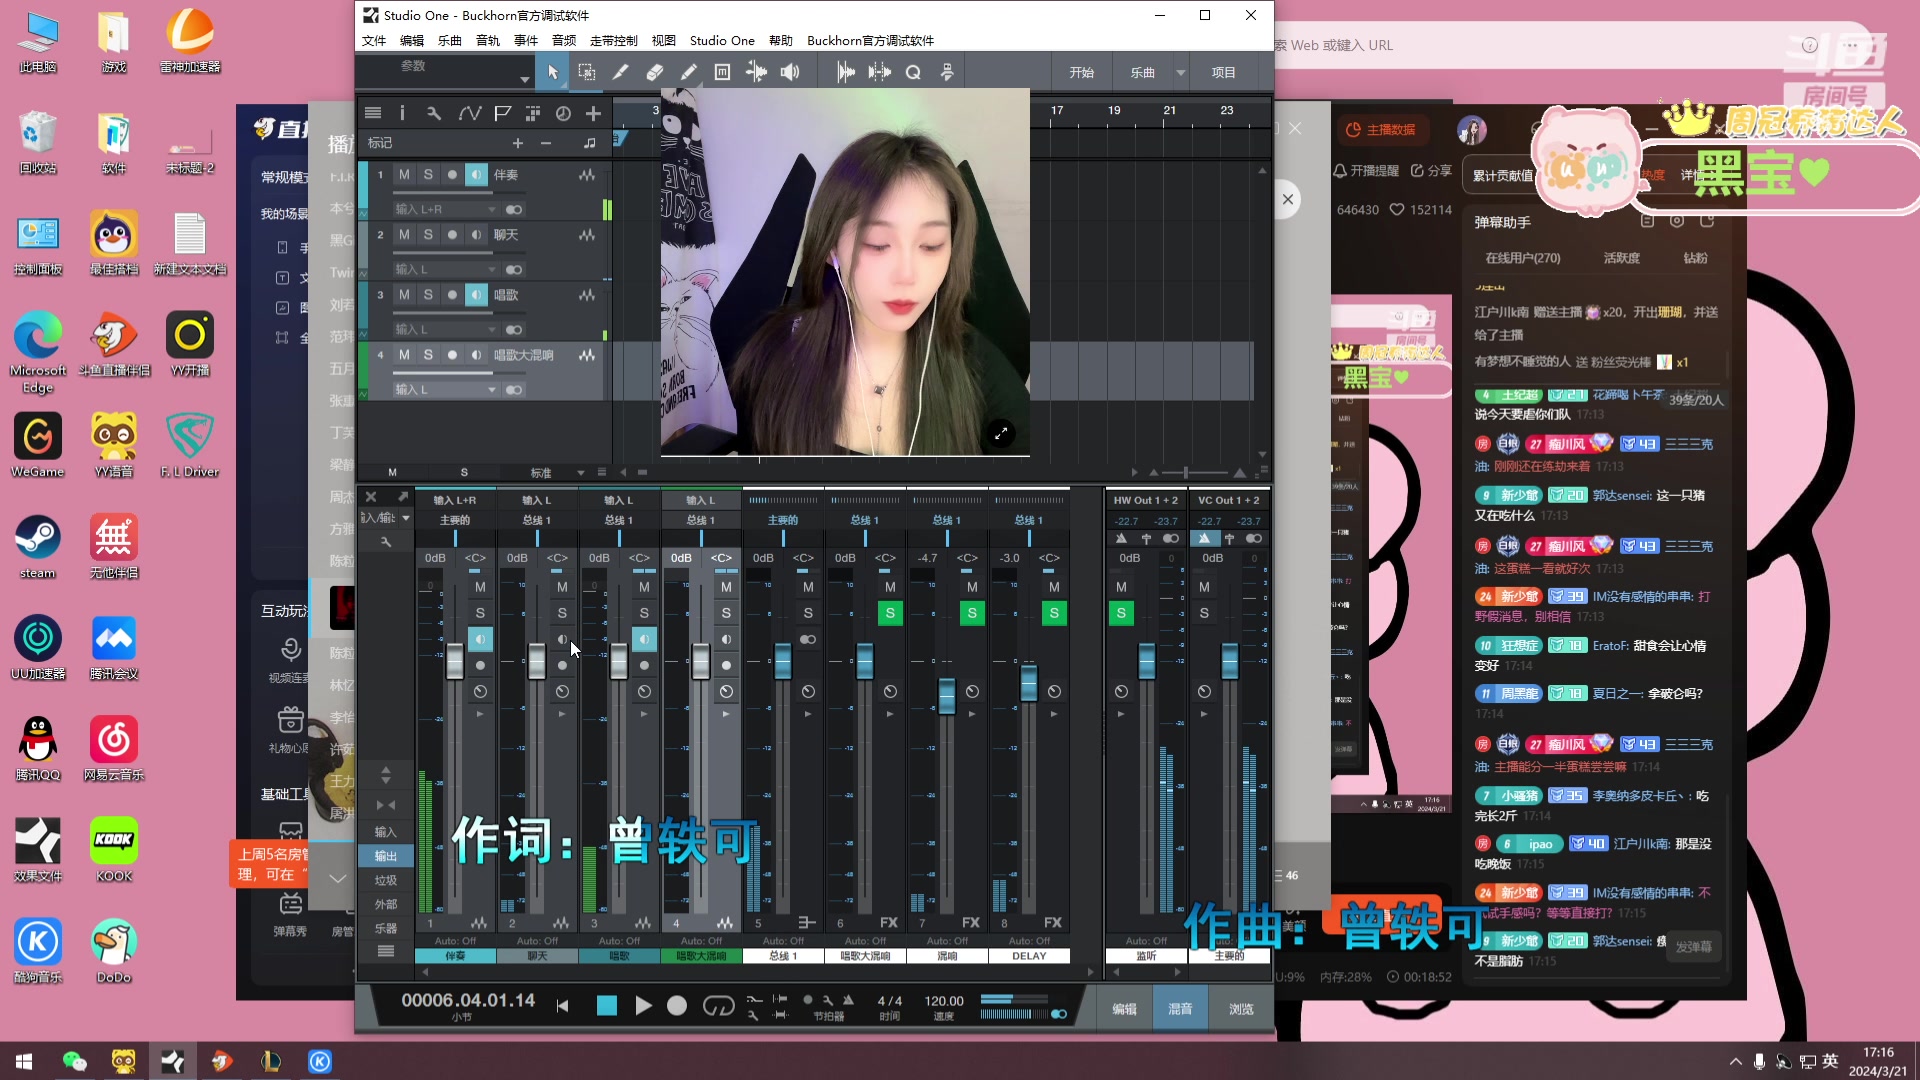Click the 开始 start button

pos(1081,72)
